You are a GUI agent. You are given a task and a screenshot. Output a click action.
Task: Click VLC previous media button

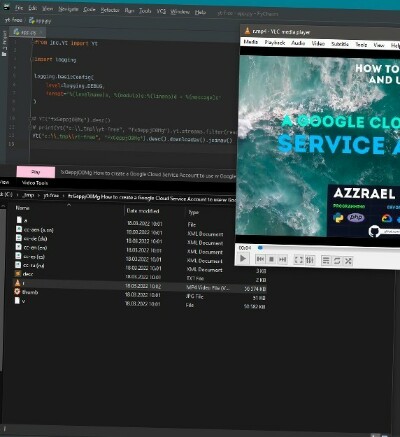tap(260, 259)
